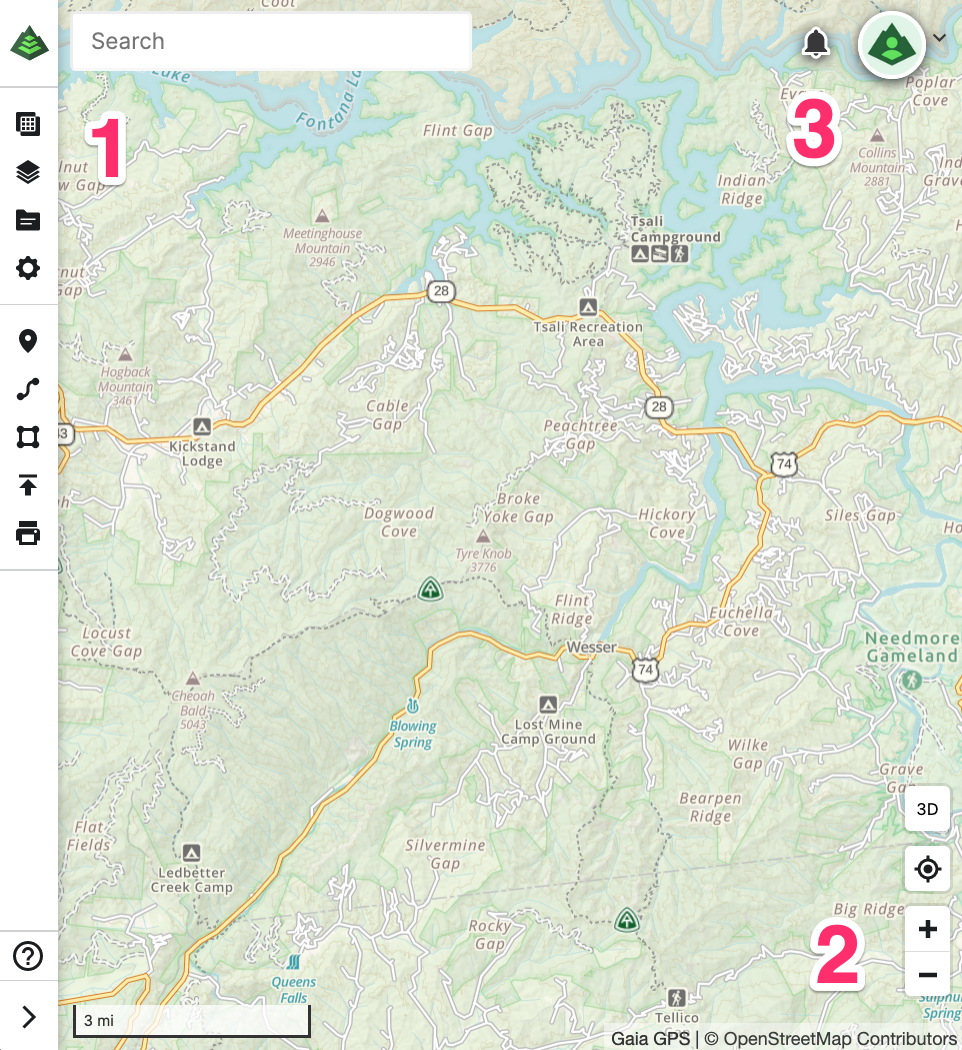Select the draw area polygon tool

pyautogui.click(x=28, y=437)
